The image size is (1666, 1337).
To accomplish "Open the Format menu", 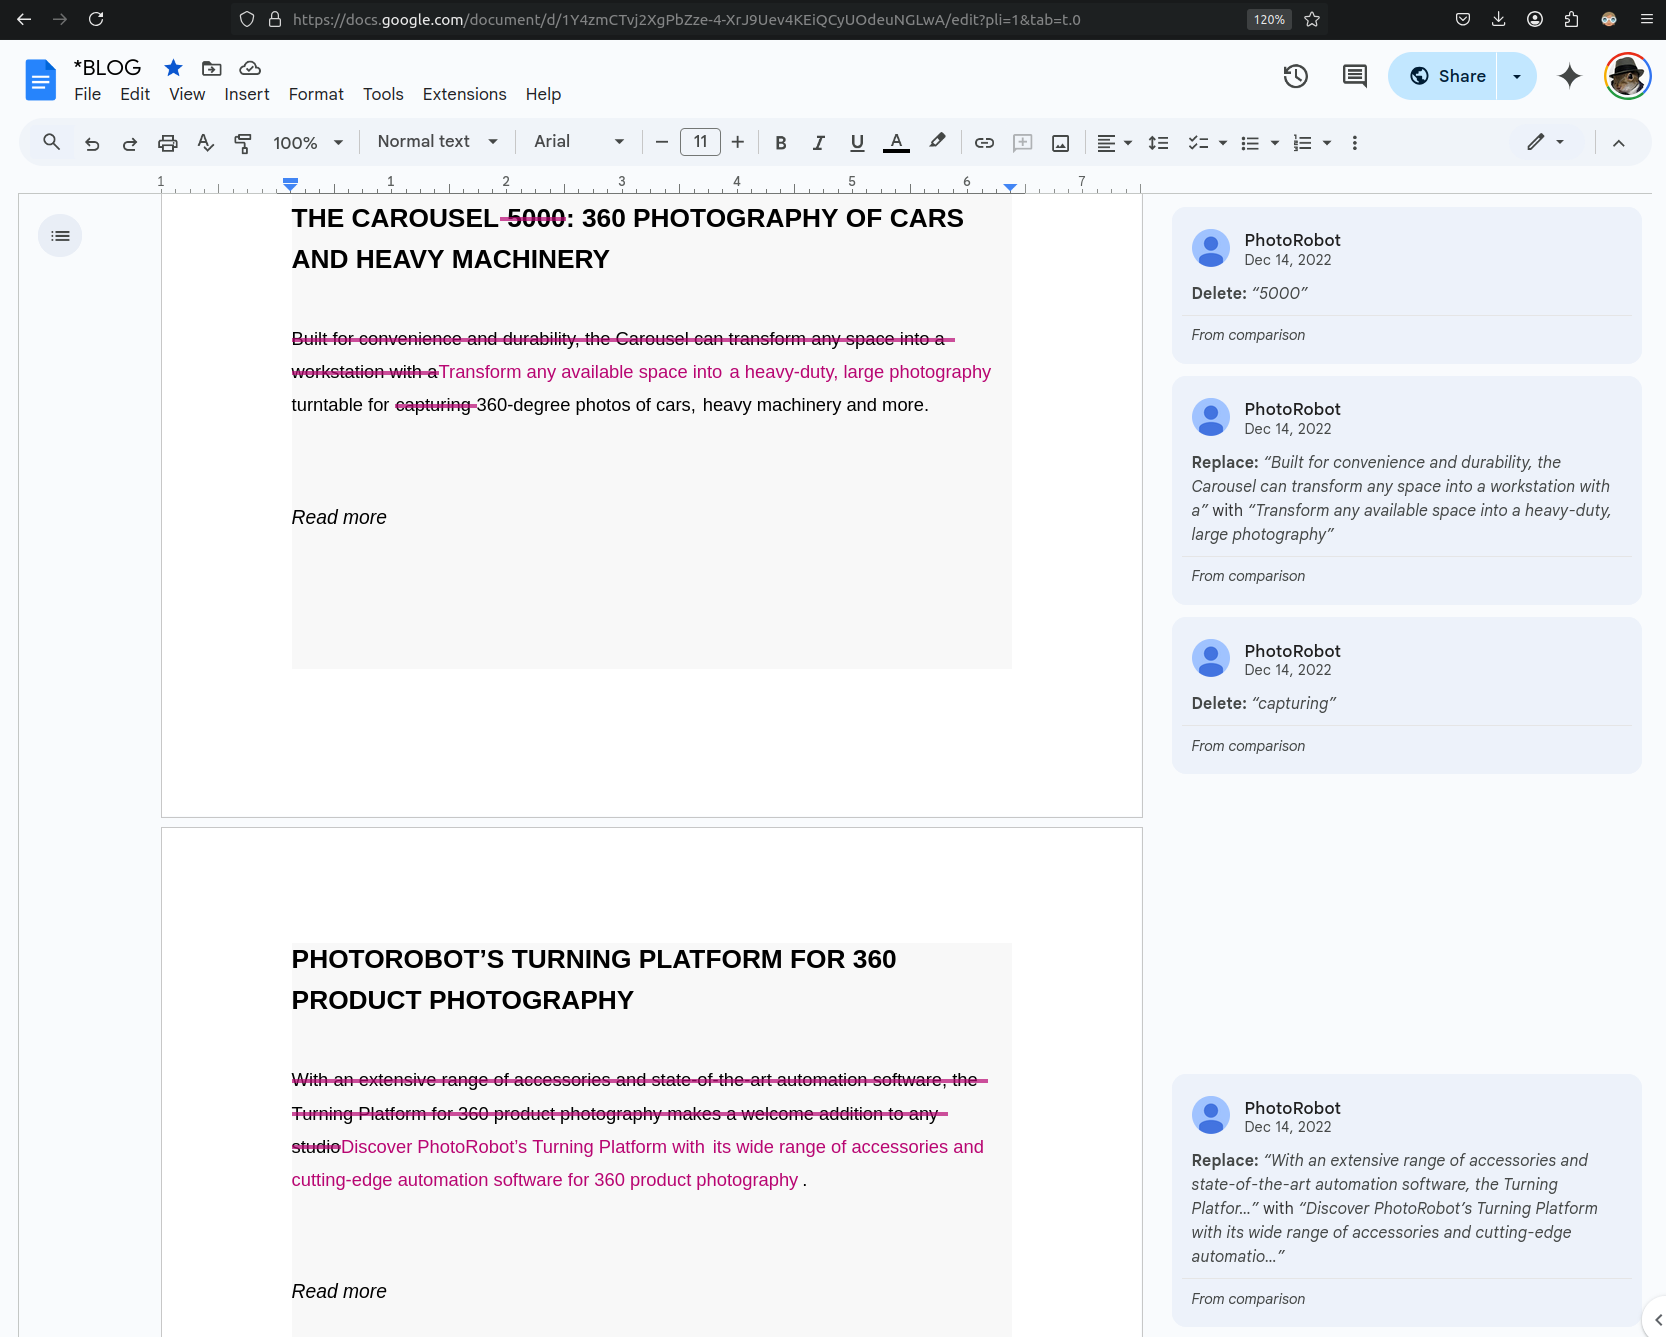I will tap(316, 94).
